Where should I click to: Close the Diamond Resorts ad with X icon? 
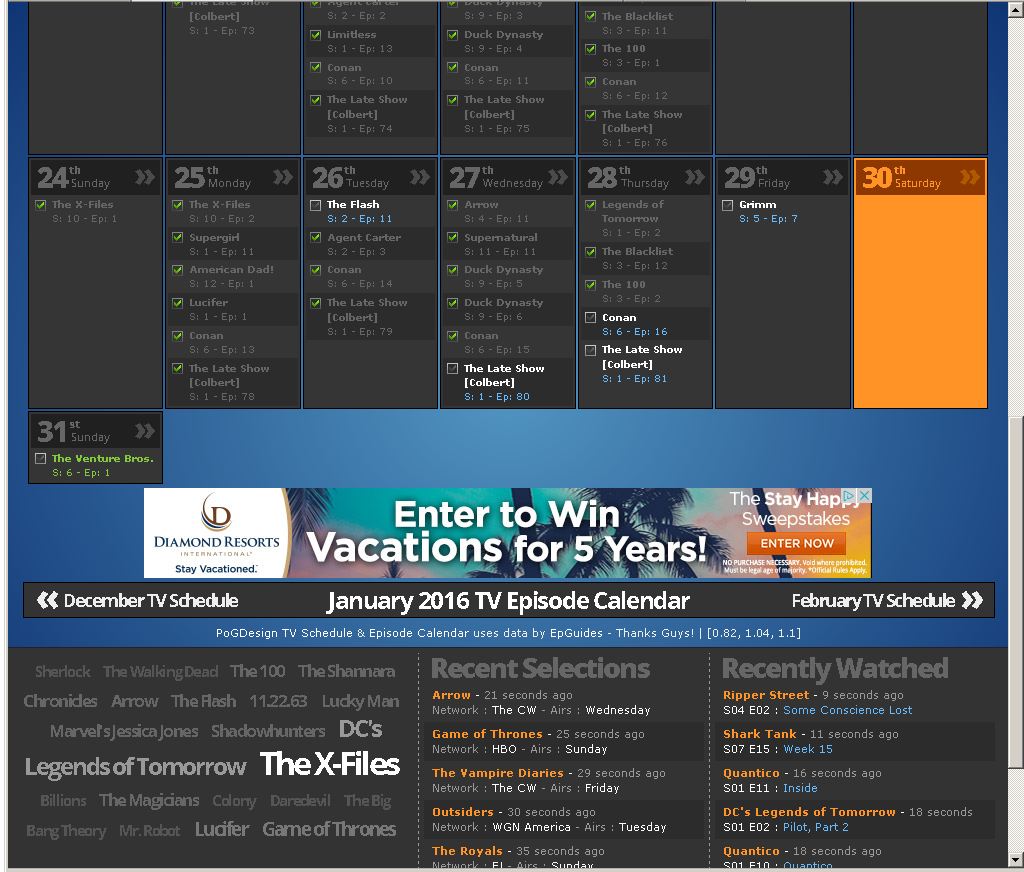(865, 496)
